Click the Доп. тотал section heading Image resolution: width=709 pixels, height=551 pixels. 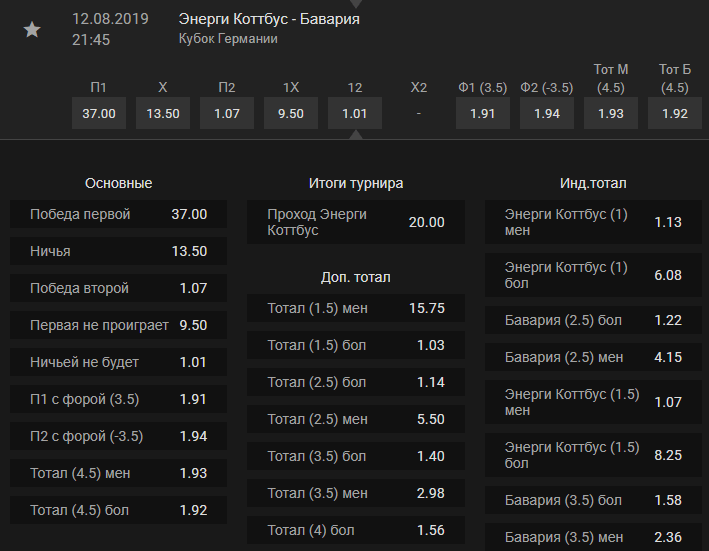(356, 278)
